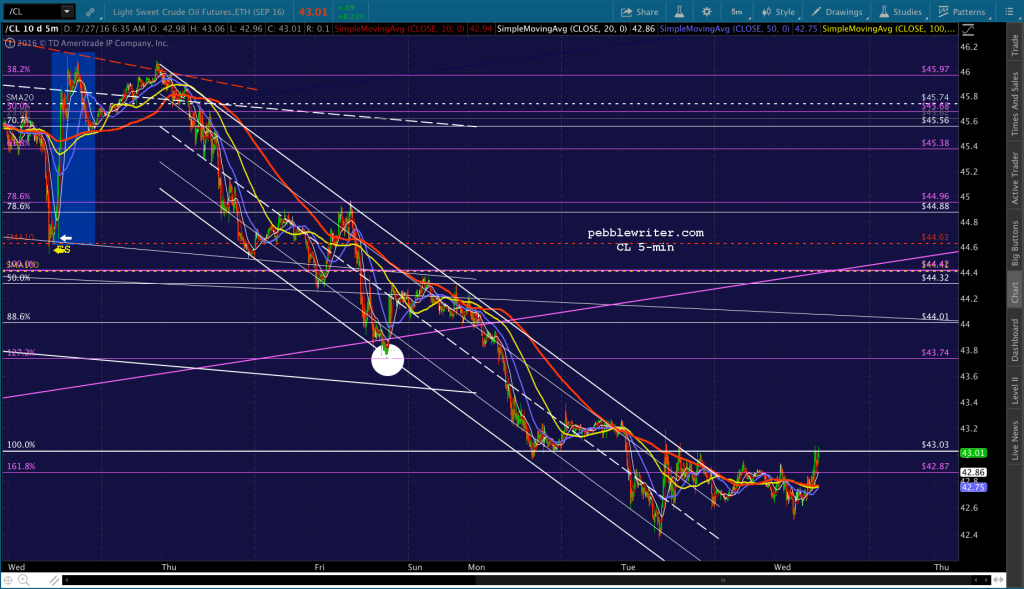Open the Live News side tab
The height and width of the screenshot is (589, 1024).
(x=1015, y=439)
